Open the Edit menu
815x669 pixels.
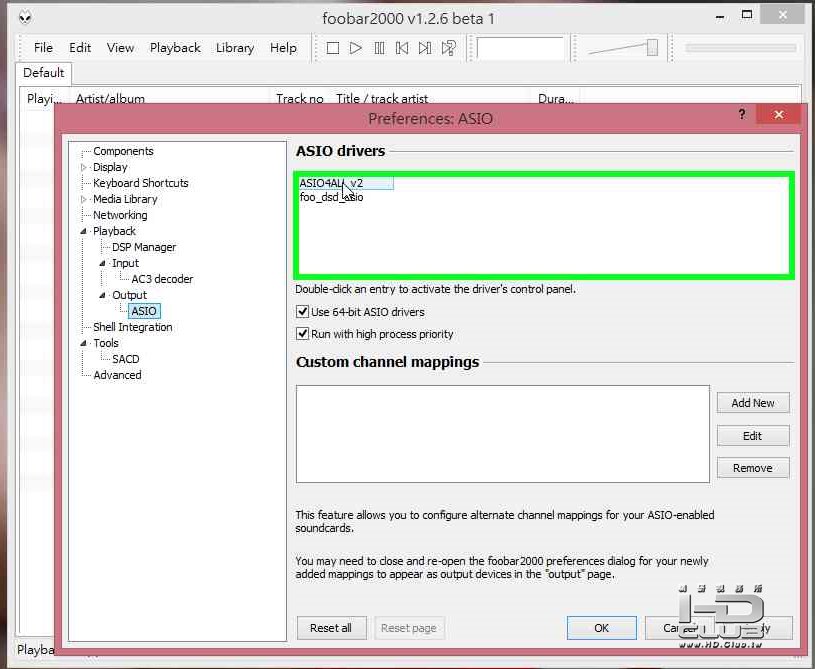coord(80,48)
